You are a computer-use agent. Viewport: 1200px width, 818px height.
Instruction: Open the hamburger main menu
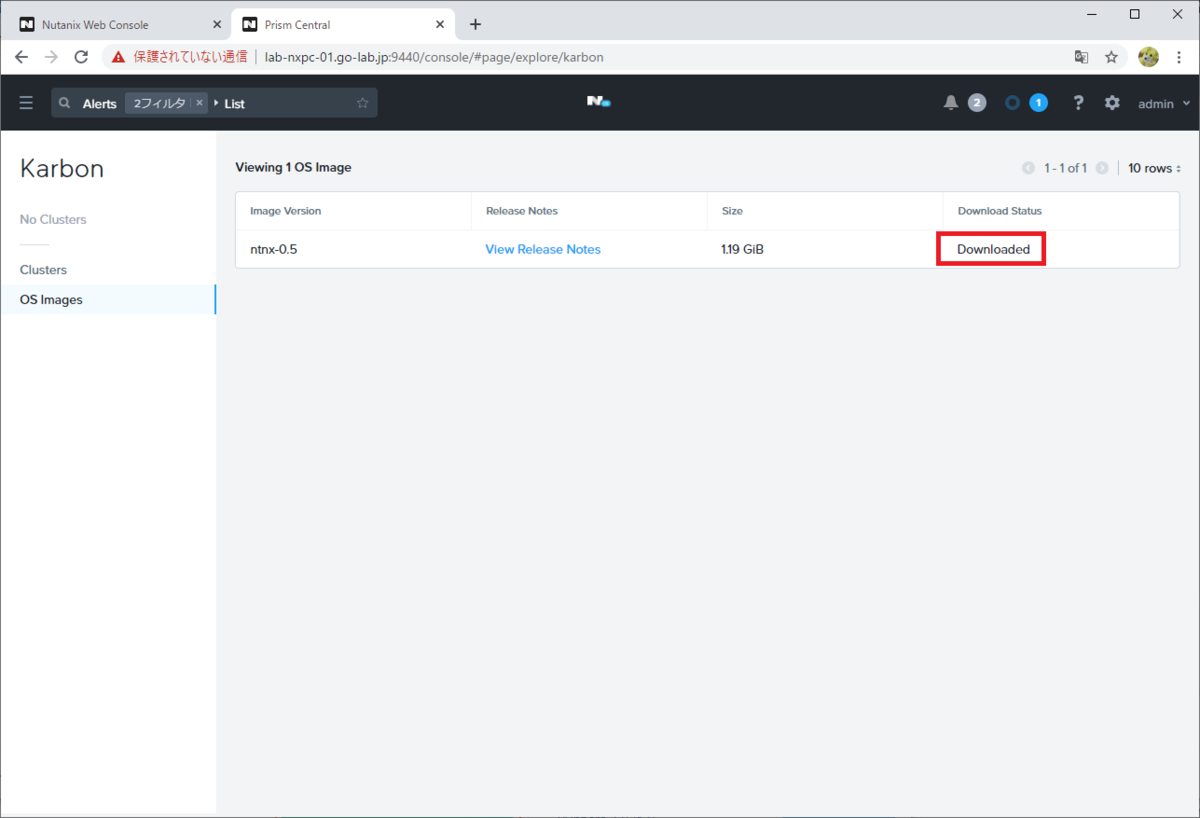tap(26, 103)
